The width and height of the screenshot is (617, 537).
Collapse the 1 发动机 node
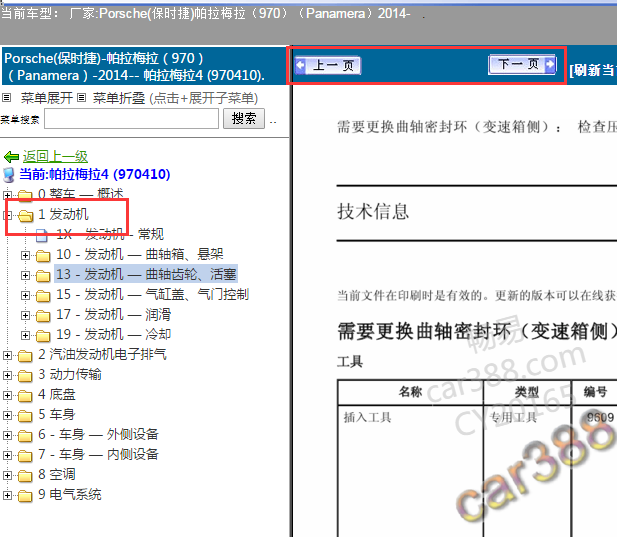7,215
